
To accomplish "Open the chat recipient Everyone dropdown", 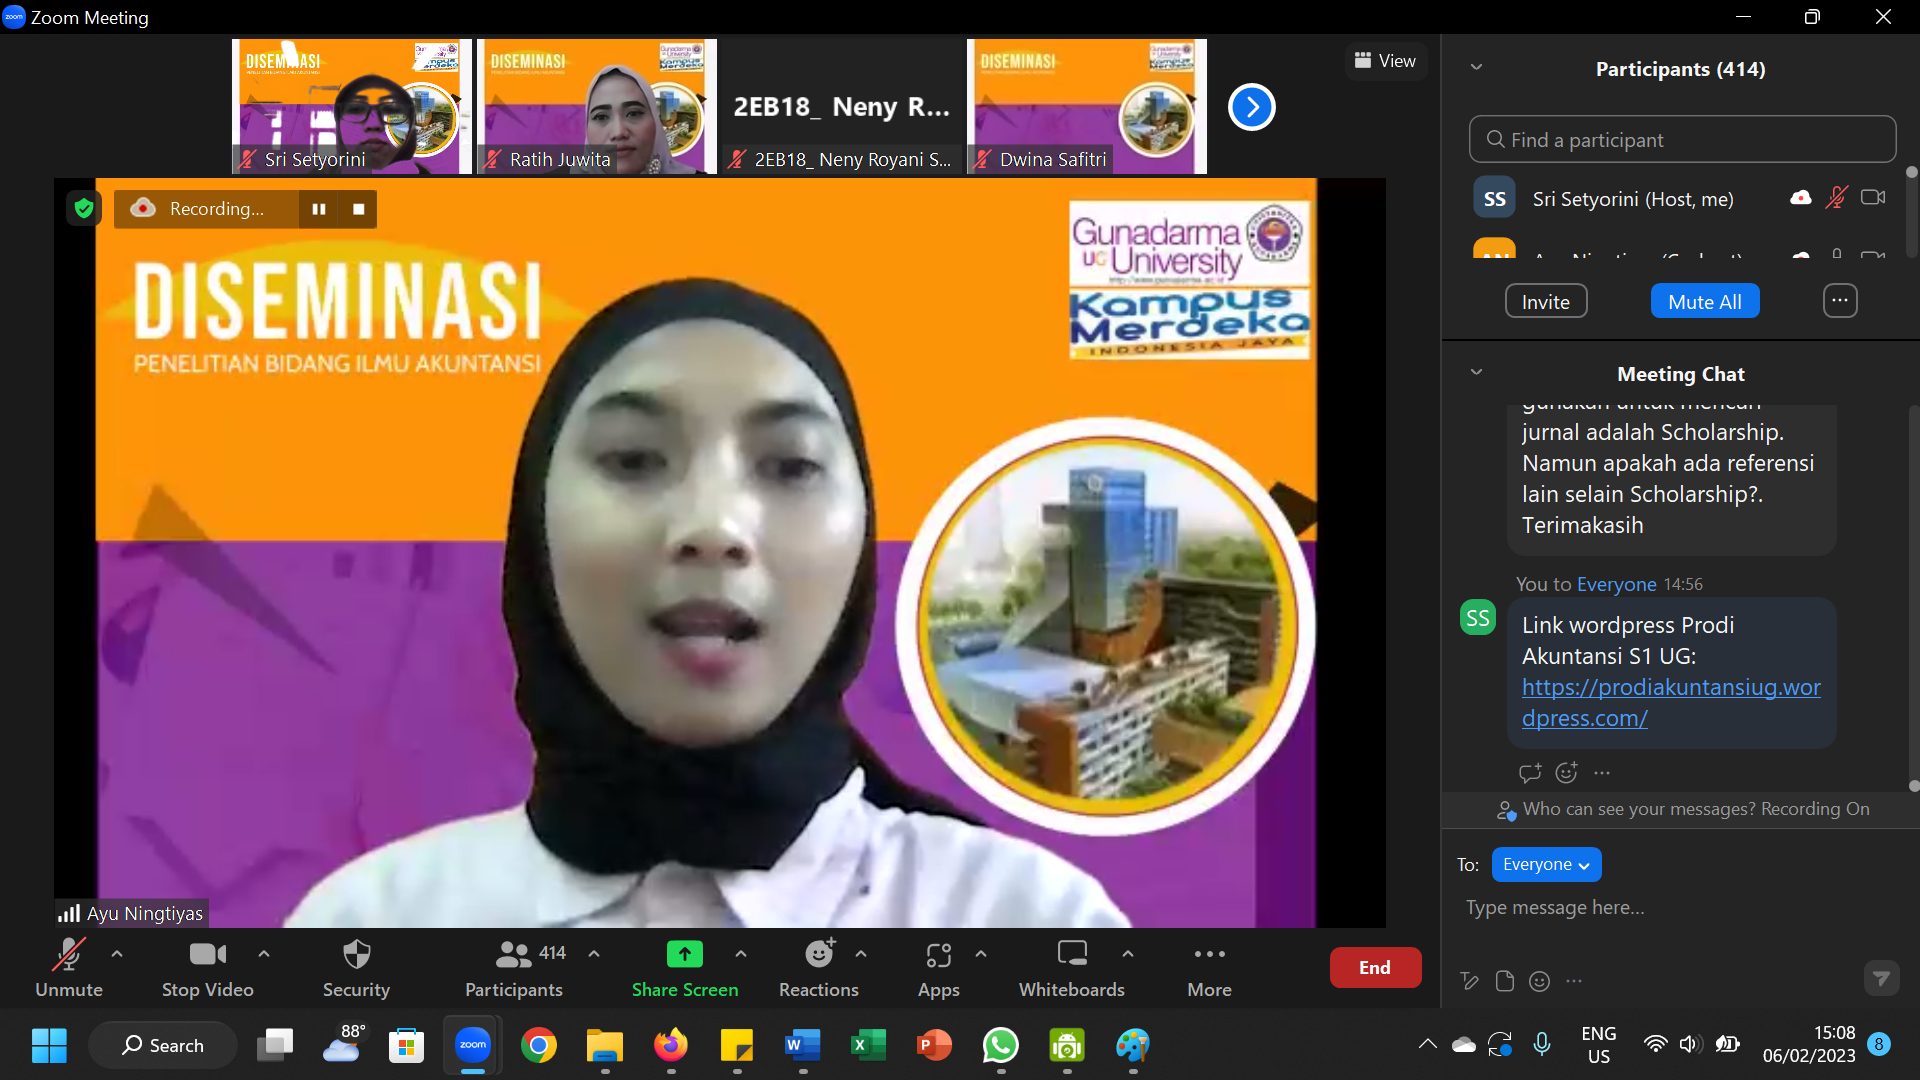I will pos(1546,865).
